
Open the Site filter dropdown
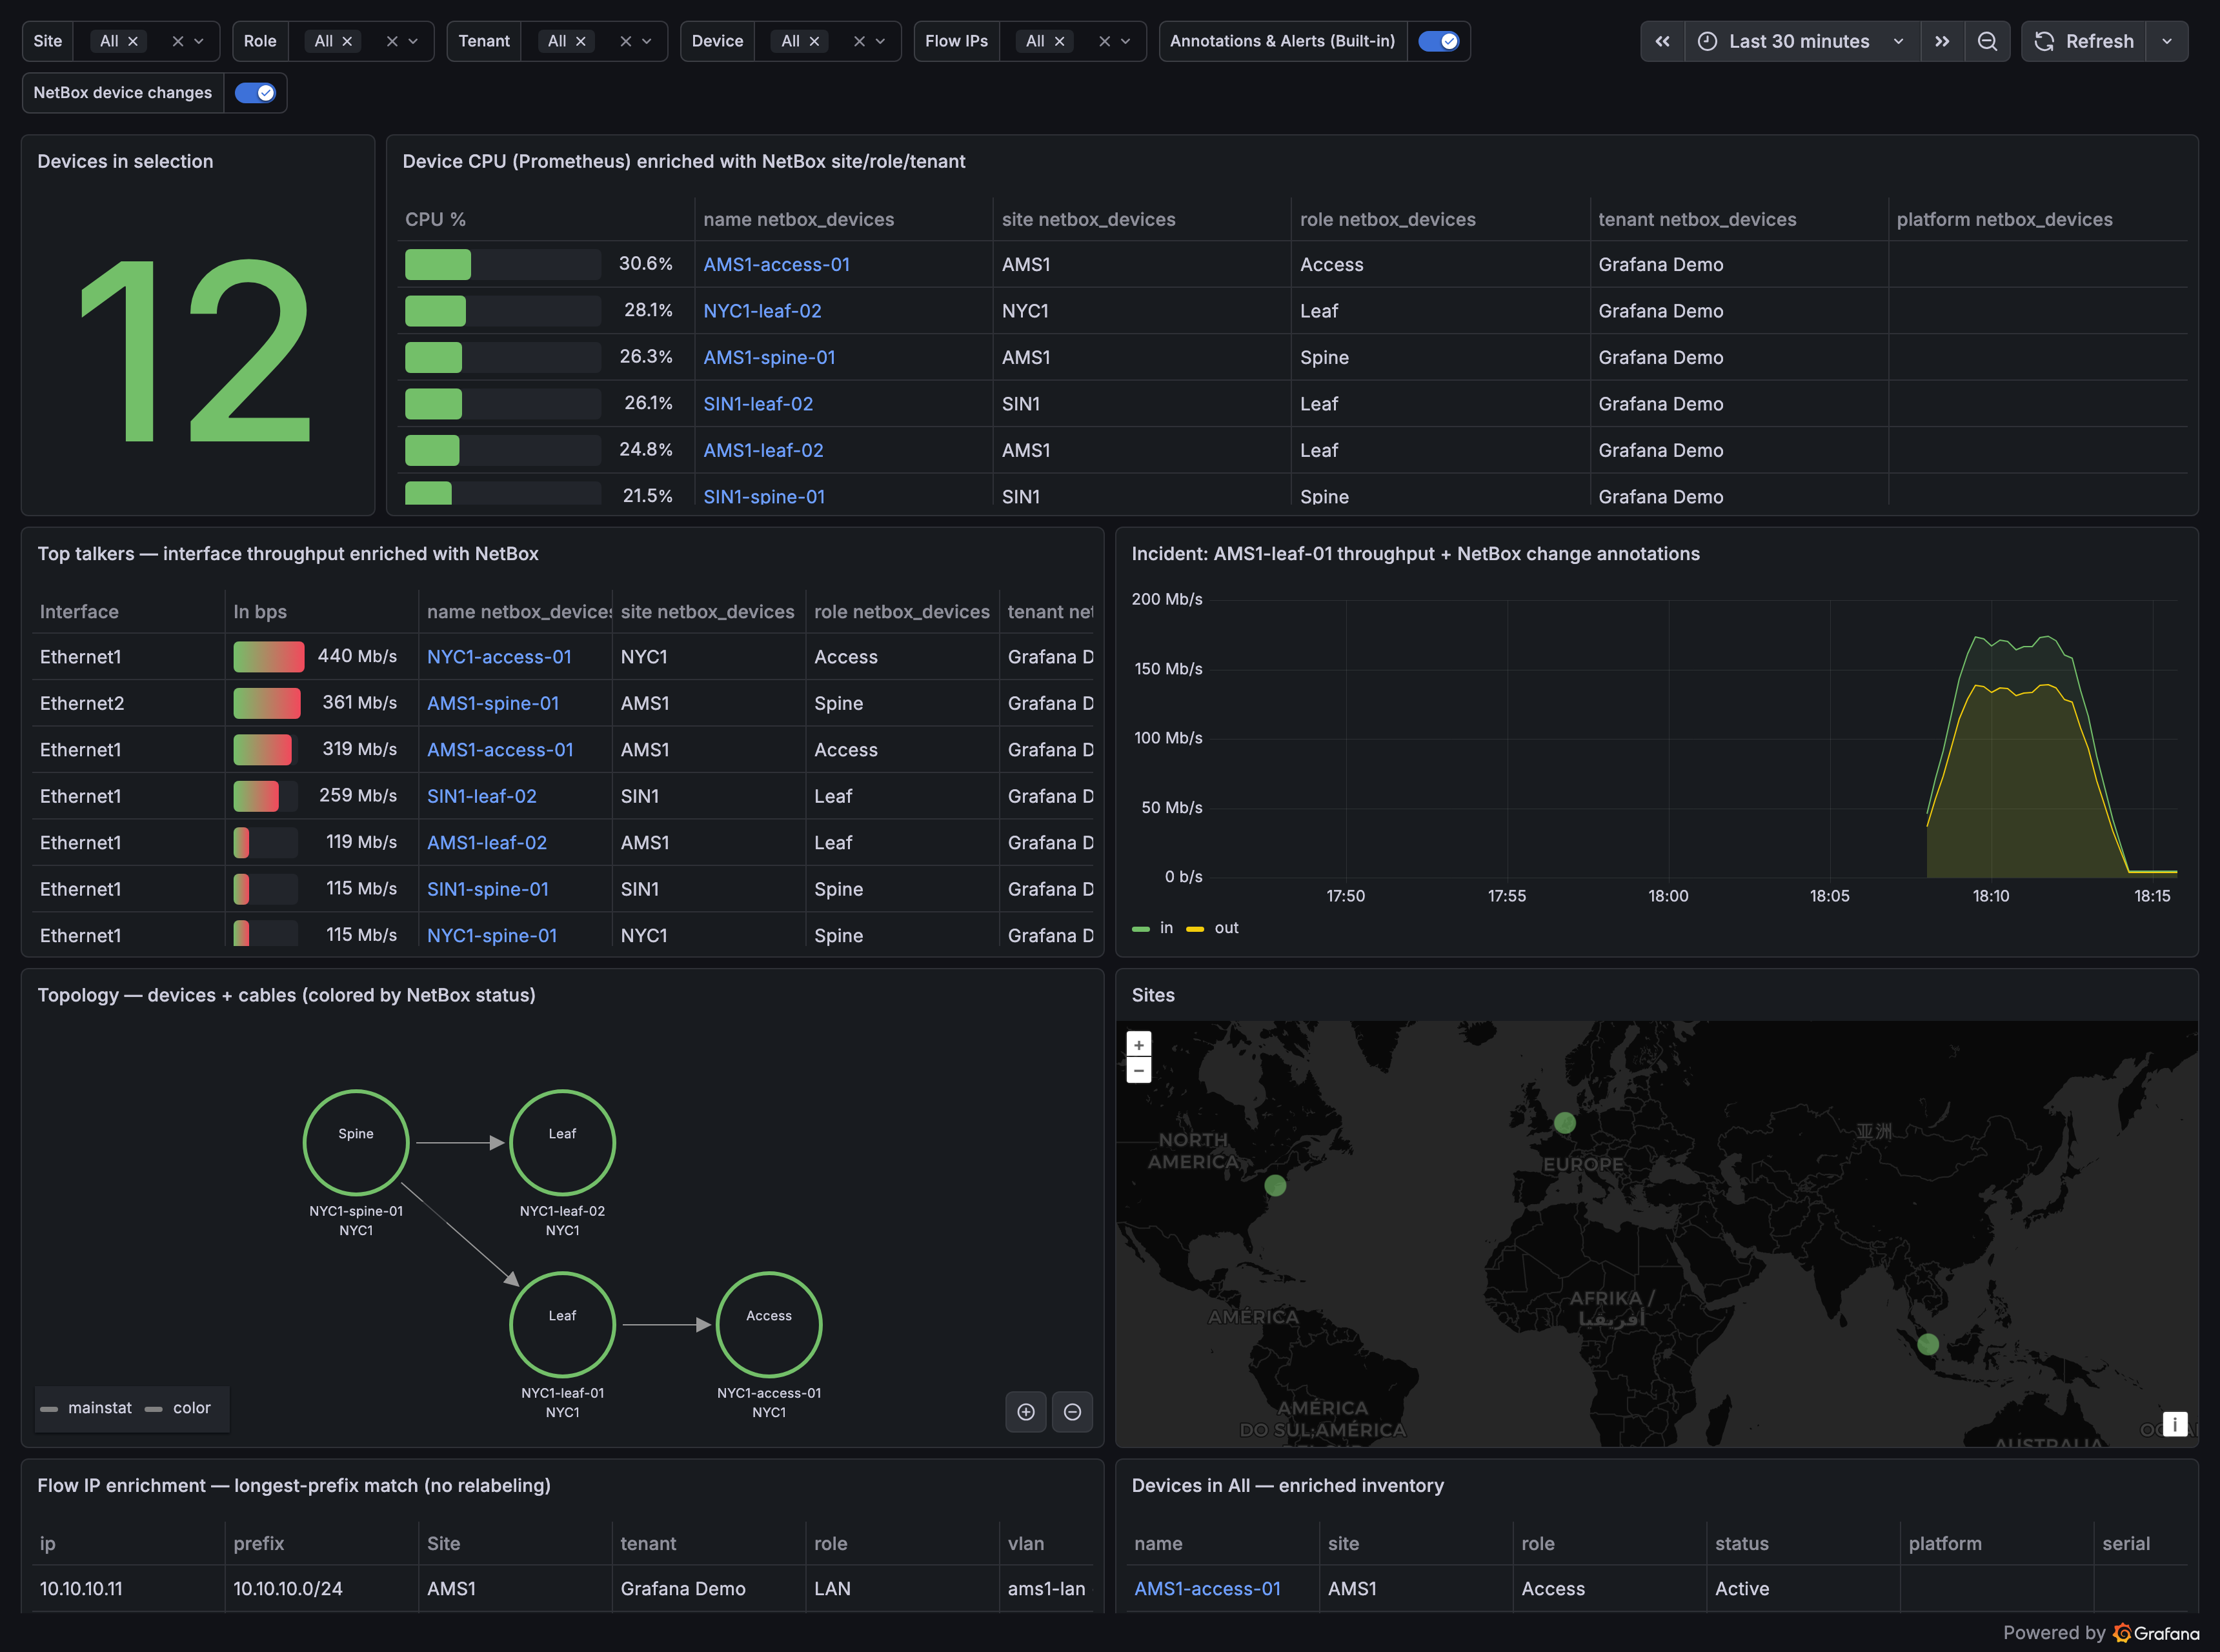[199, 41]
